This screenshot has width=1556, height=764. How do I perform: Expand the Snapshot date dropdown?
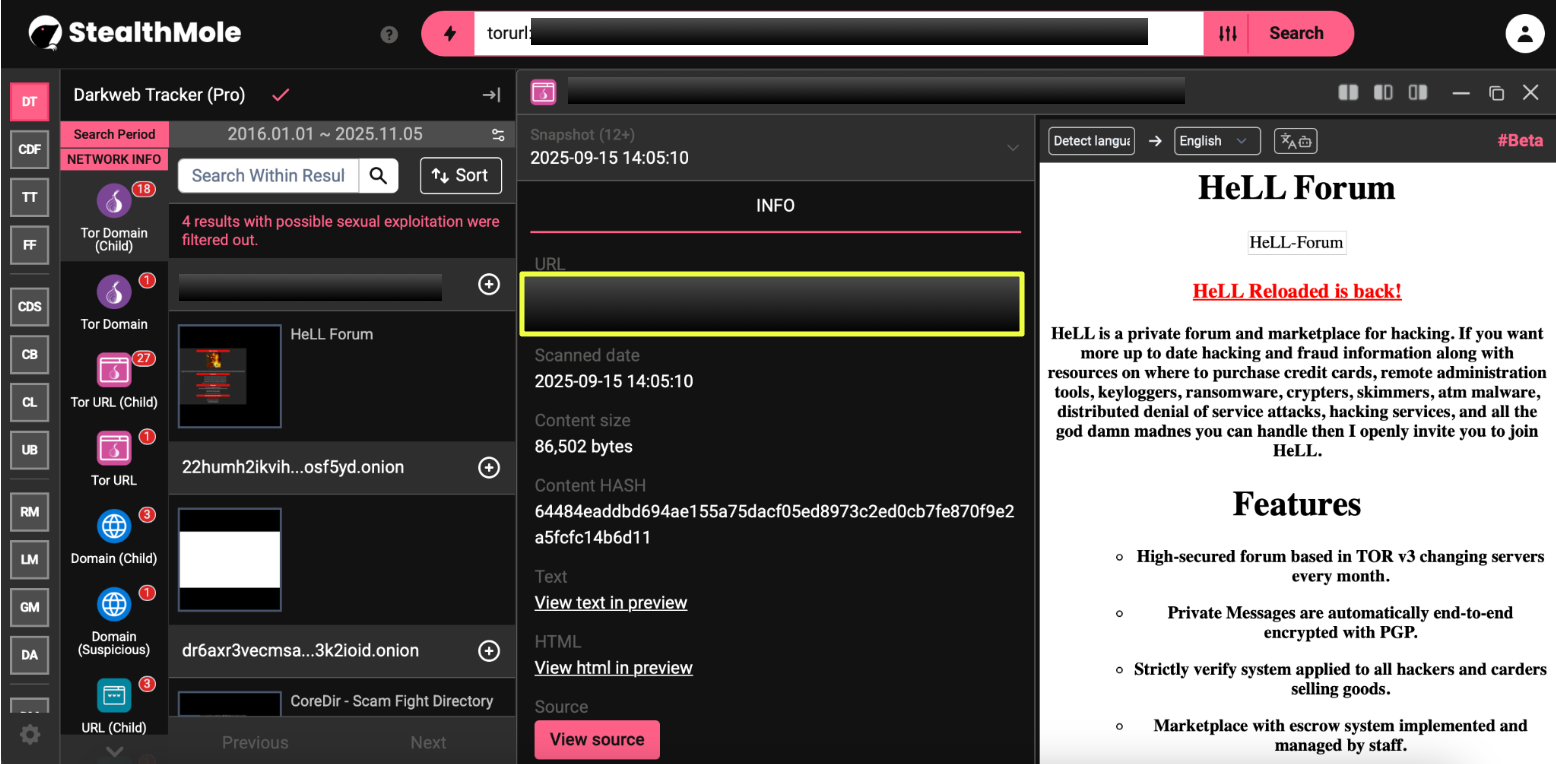click(1013, 148)
